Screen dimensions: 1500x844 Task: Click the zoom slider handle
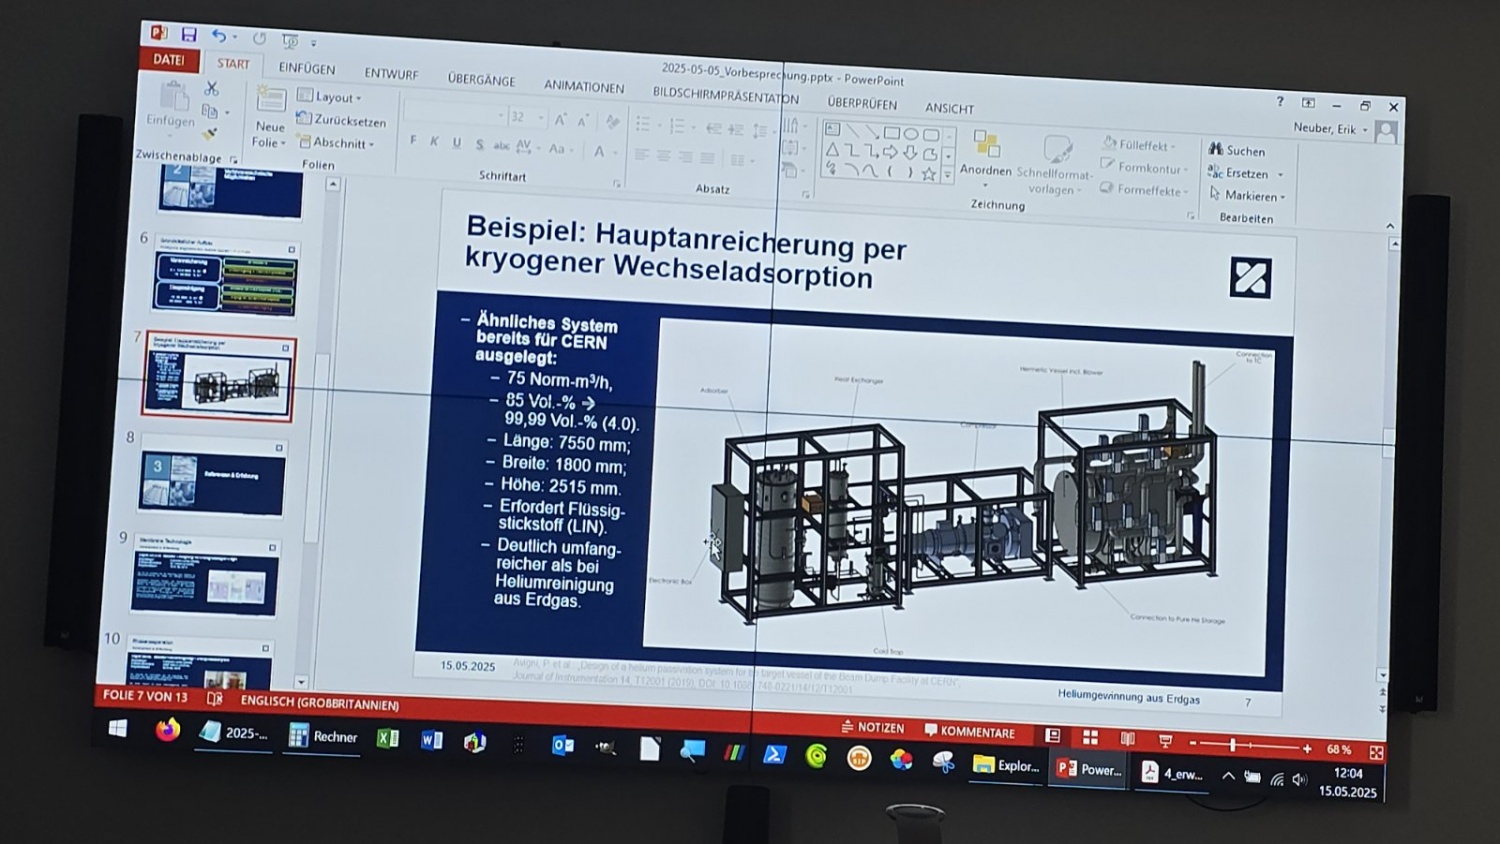pyautogui.click(x=1233, y=745)
